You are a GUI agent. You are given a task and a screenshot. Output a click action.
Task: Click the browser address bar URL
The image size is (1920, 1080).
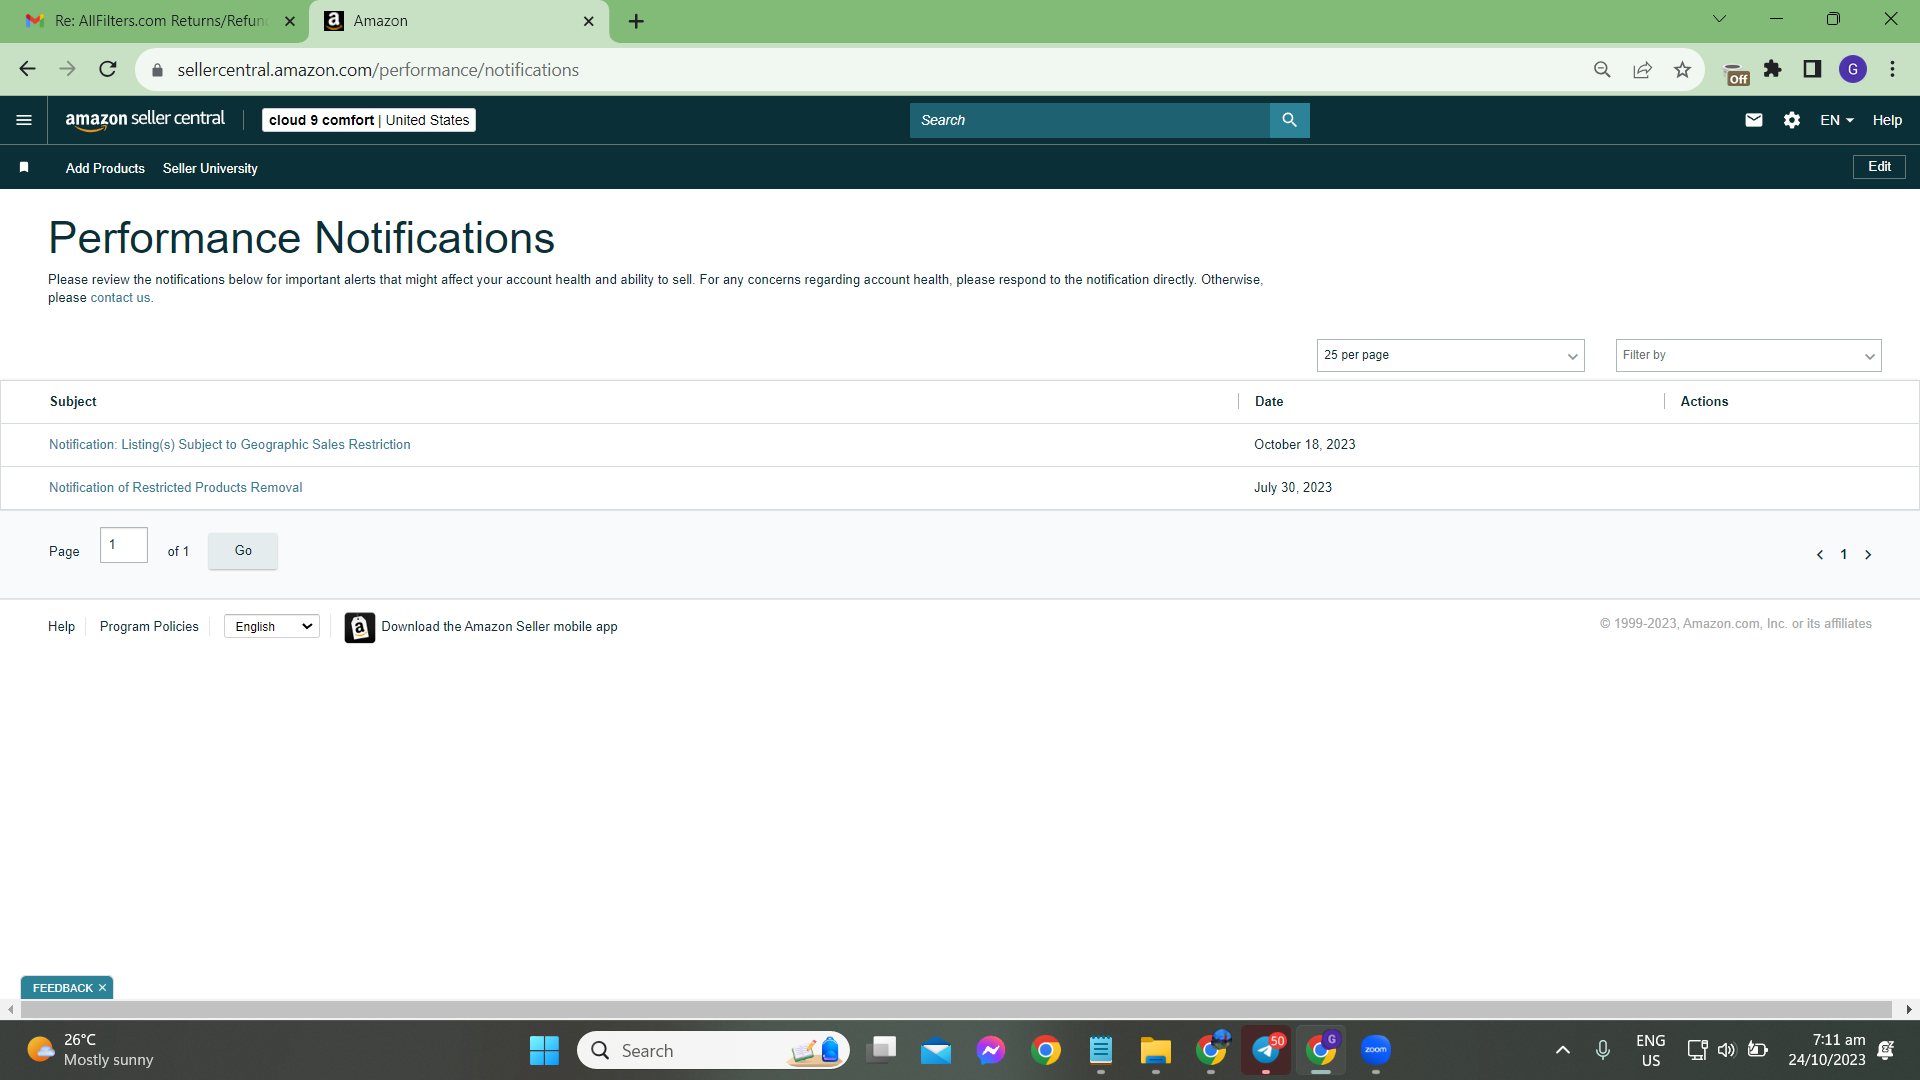(378, 70)
